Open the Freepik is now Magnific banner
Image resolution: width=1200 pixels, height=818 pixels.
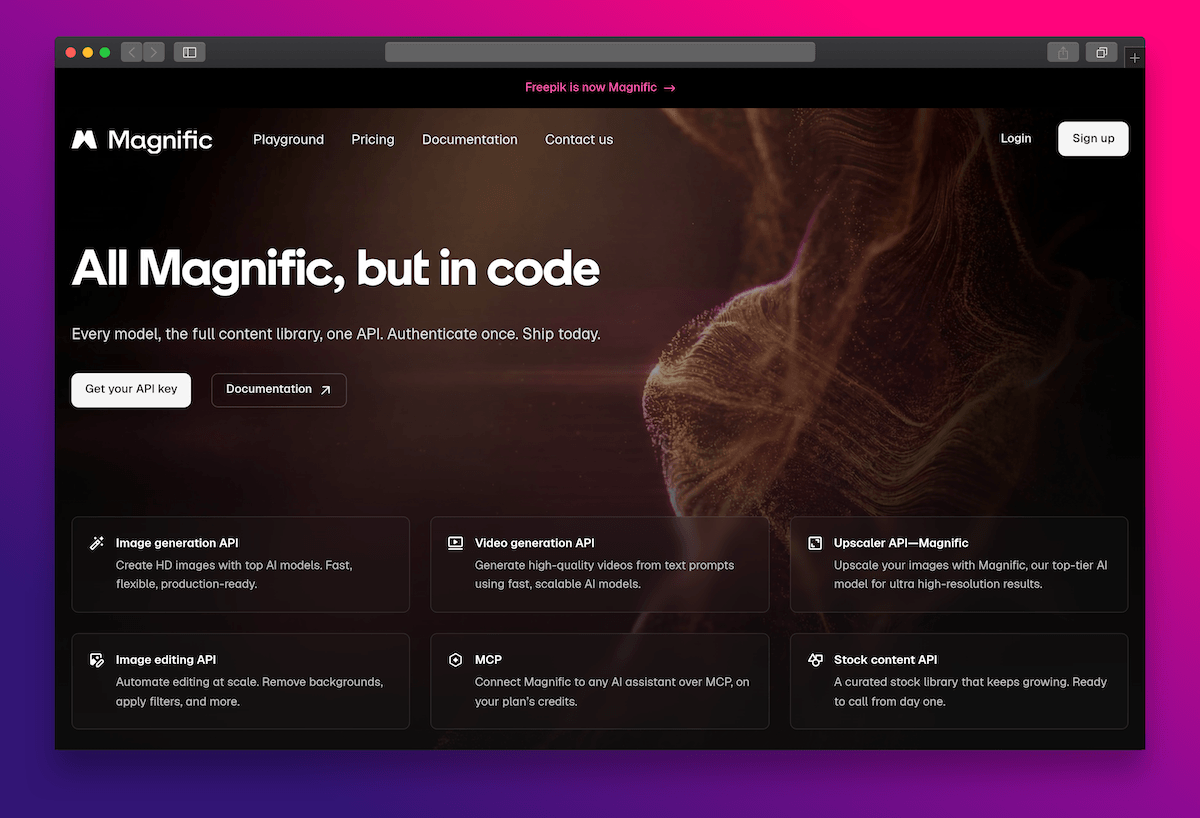pyautogui.click(x=600, y=88)
